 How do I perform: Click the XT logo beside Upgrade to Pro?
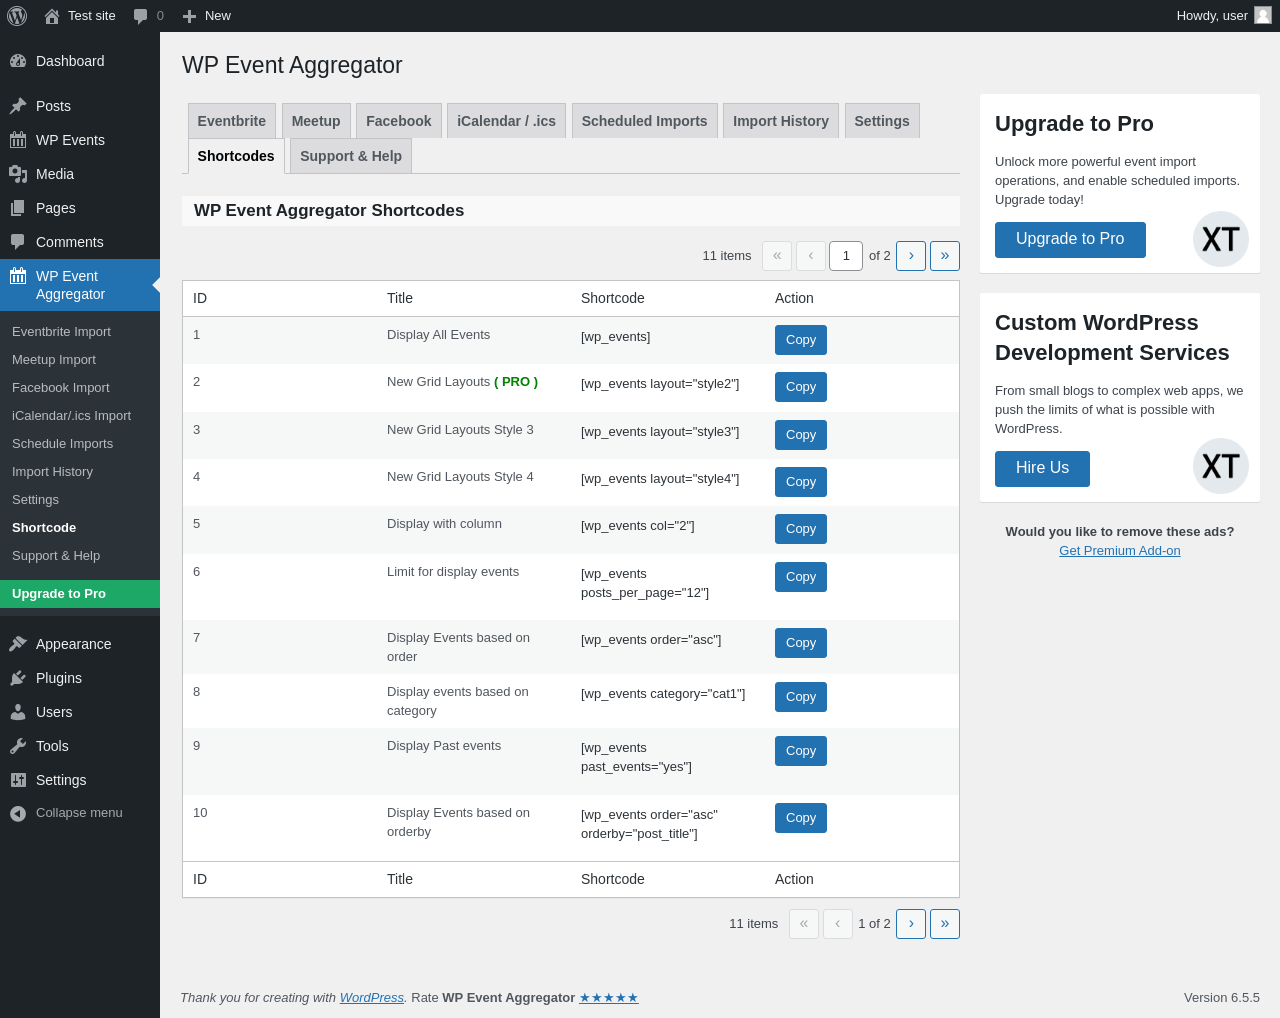pyautogui.click(x=1221, y=239)
